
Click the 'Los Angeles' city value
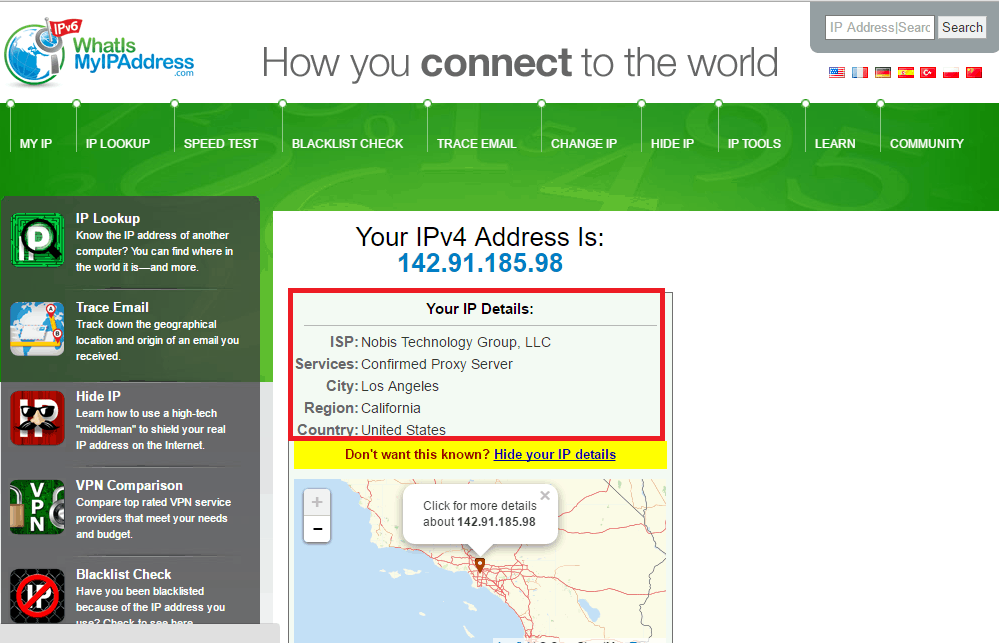[x=399, y=386]
